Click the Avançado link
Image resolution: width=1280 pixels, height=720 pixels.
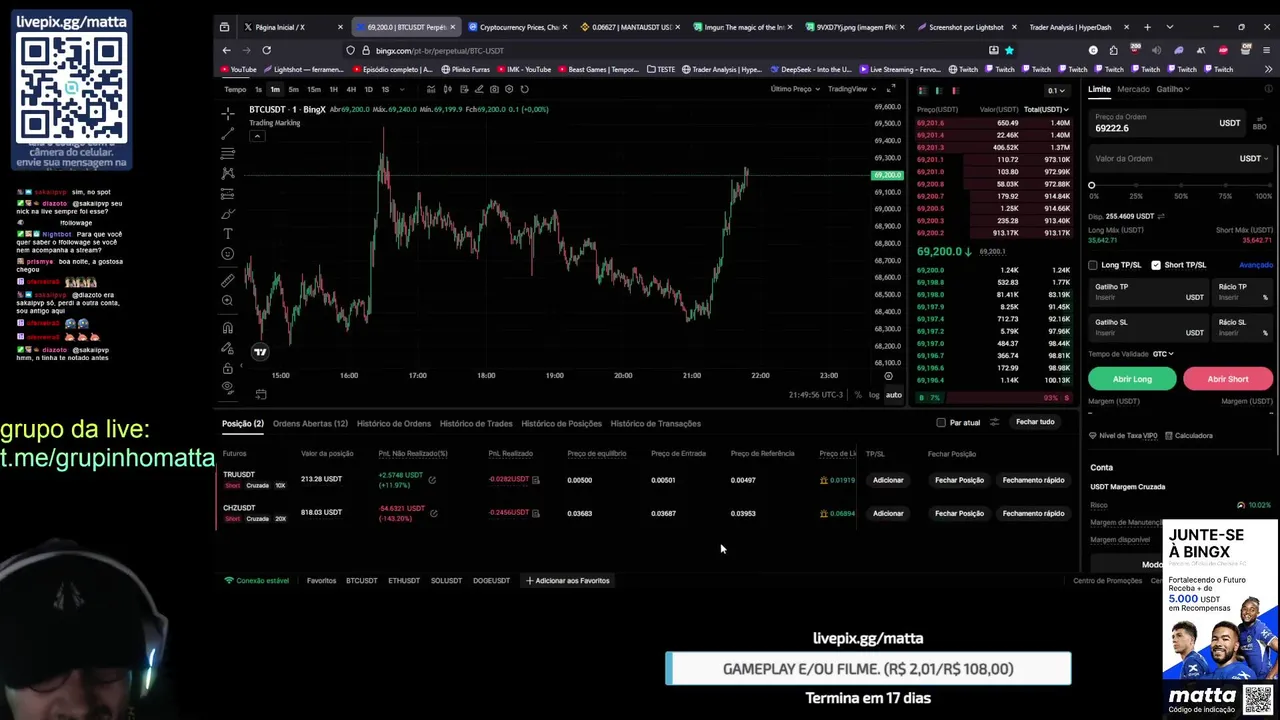(x=1256, y=265)
